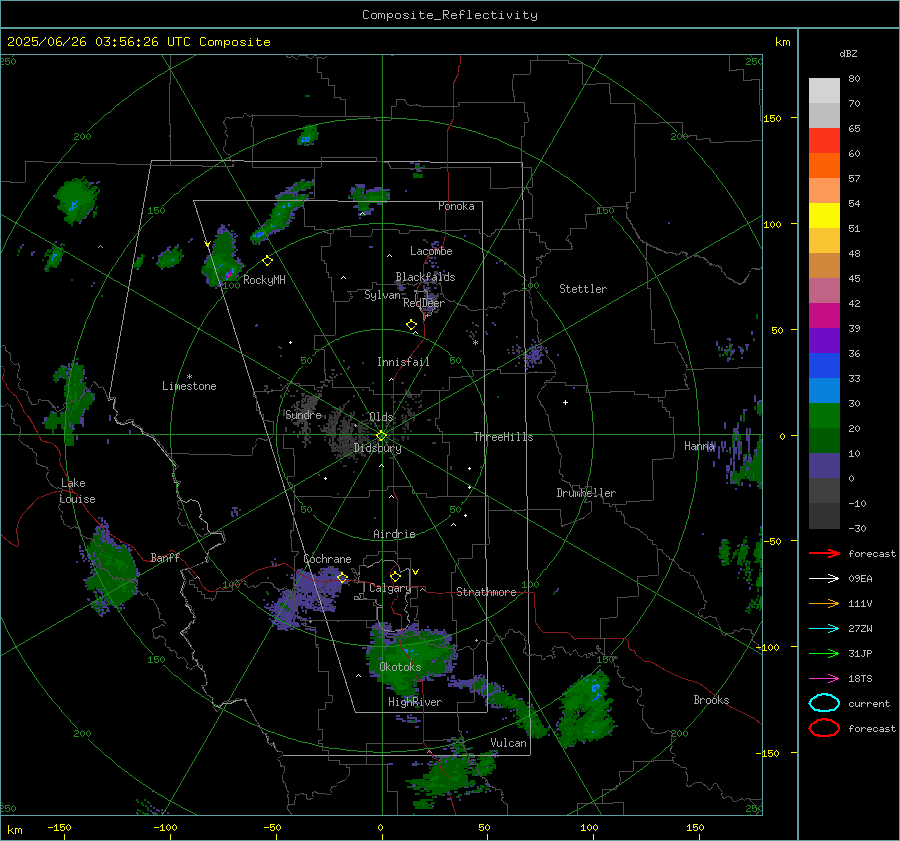The image size is (900, 841).
Task: Click the orange 111V arrow legend icon
Action: 824,603
